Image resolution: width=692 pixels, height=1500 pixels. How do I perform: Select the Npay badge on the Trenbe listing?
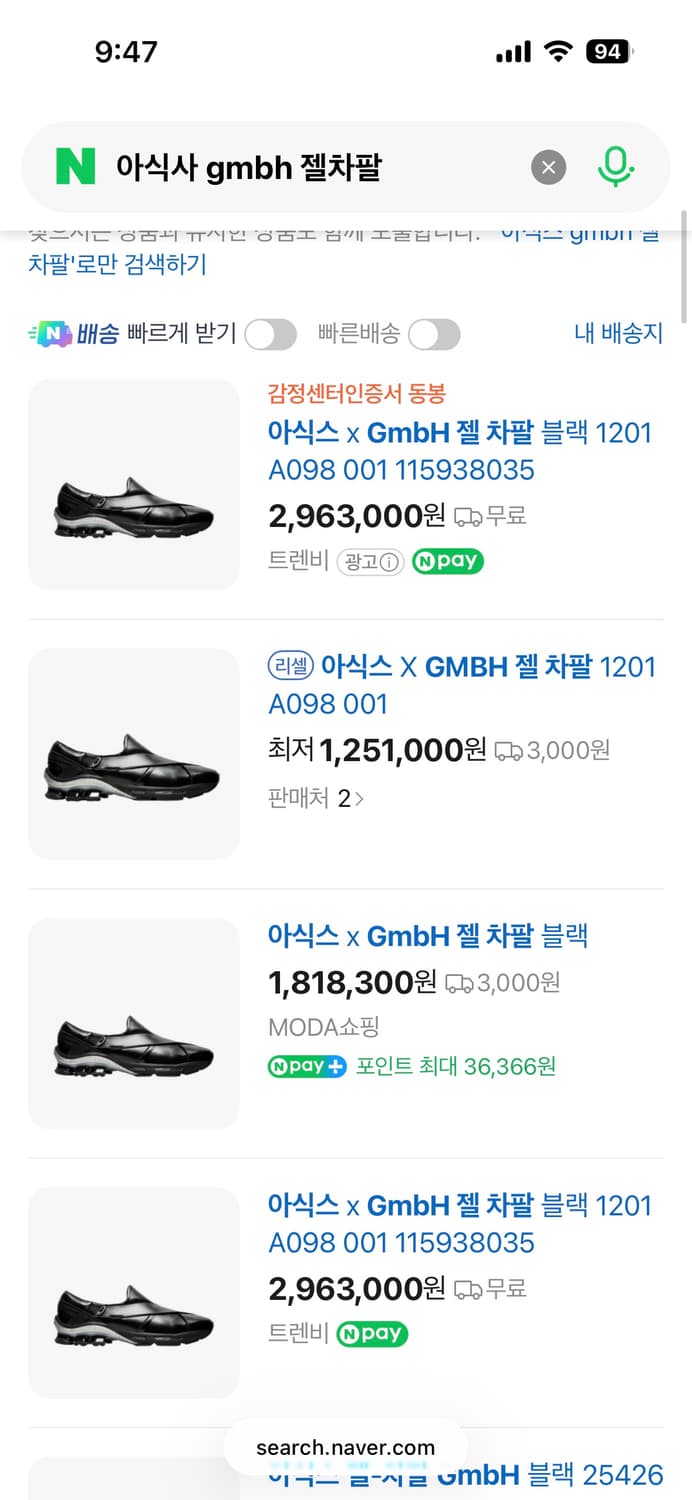pos(447,561)
